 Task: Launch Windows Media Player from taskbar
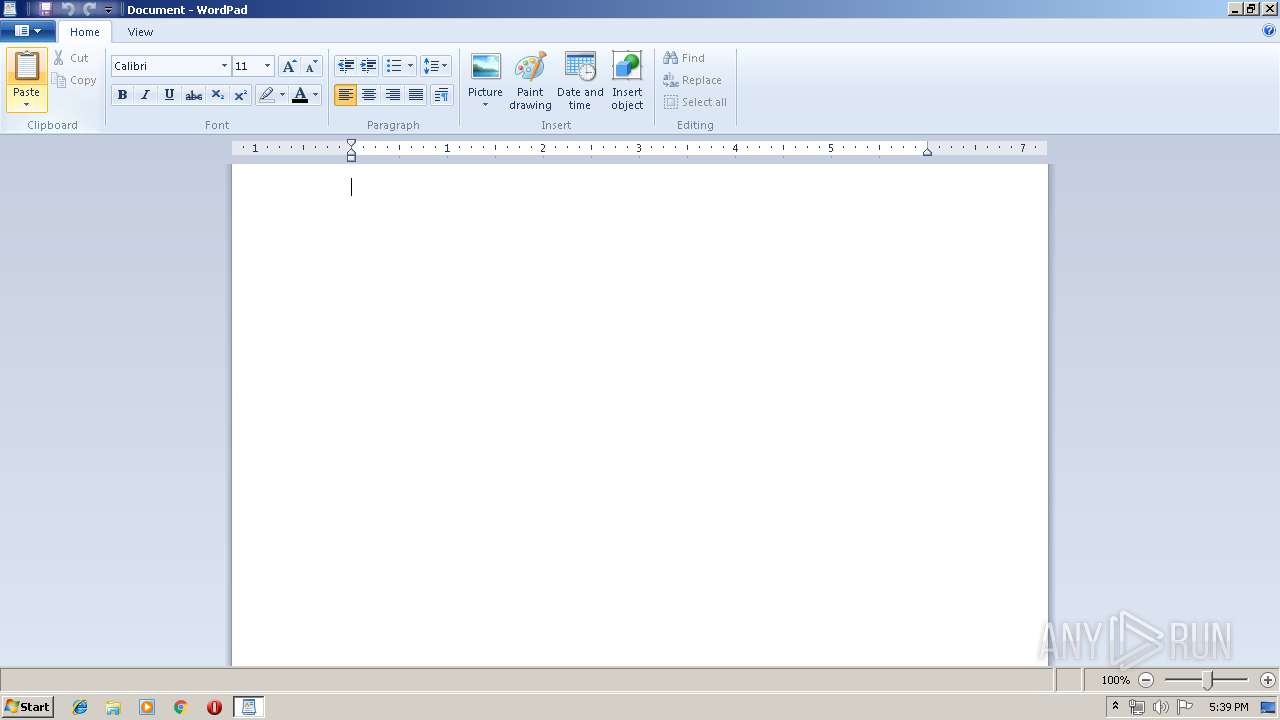click(x=147, y=707)
